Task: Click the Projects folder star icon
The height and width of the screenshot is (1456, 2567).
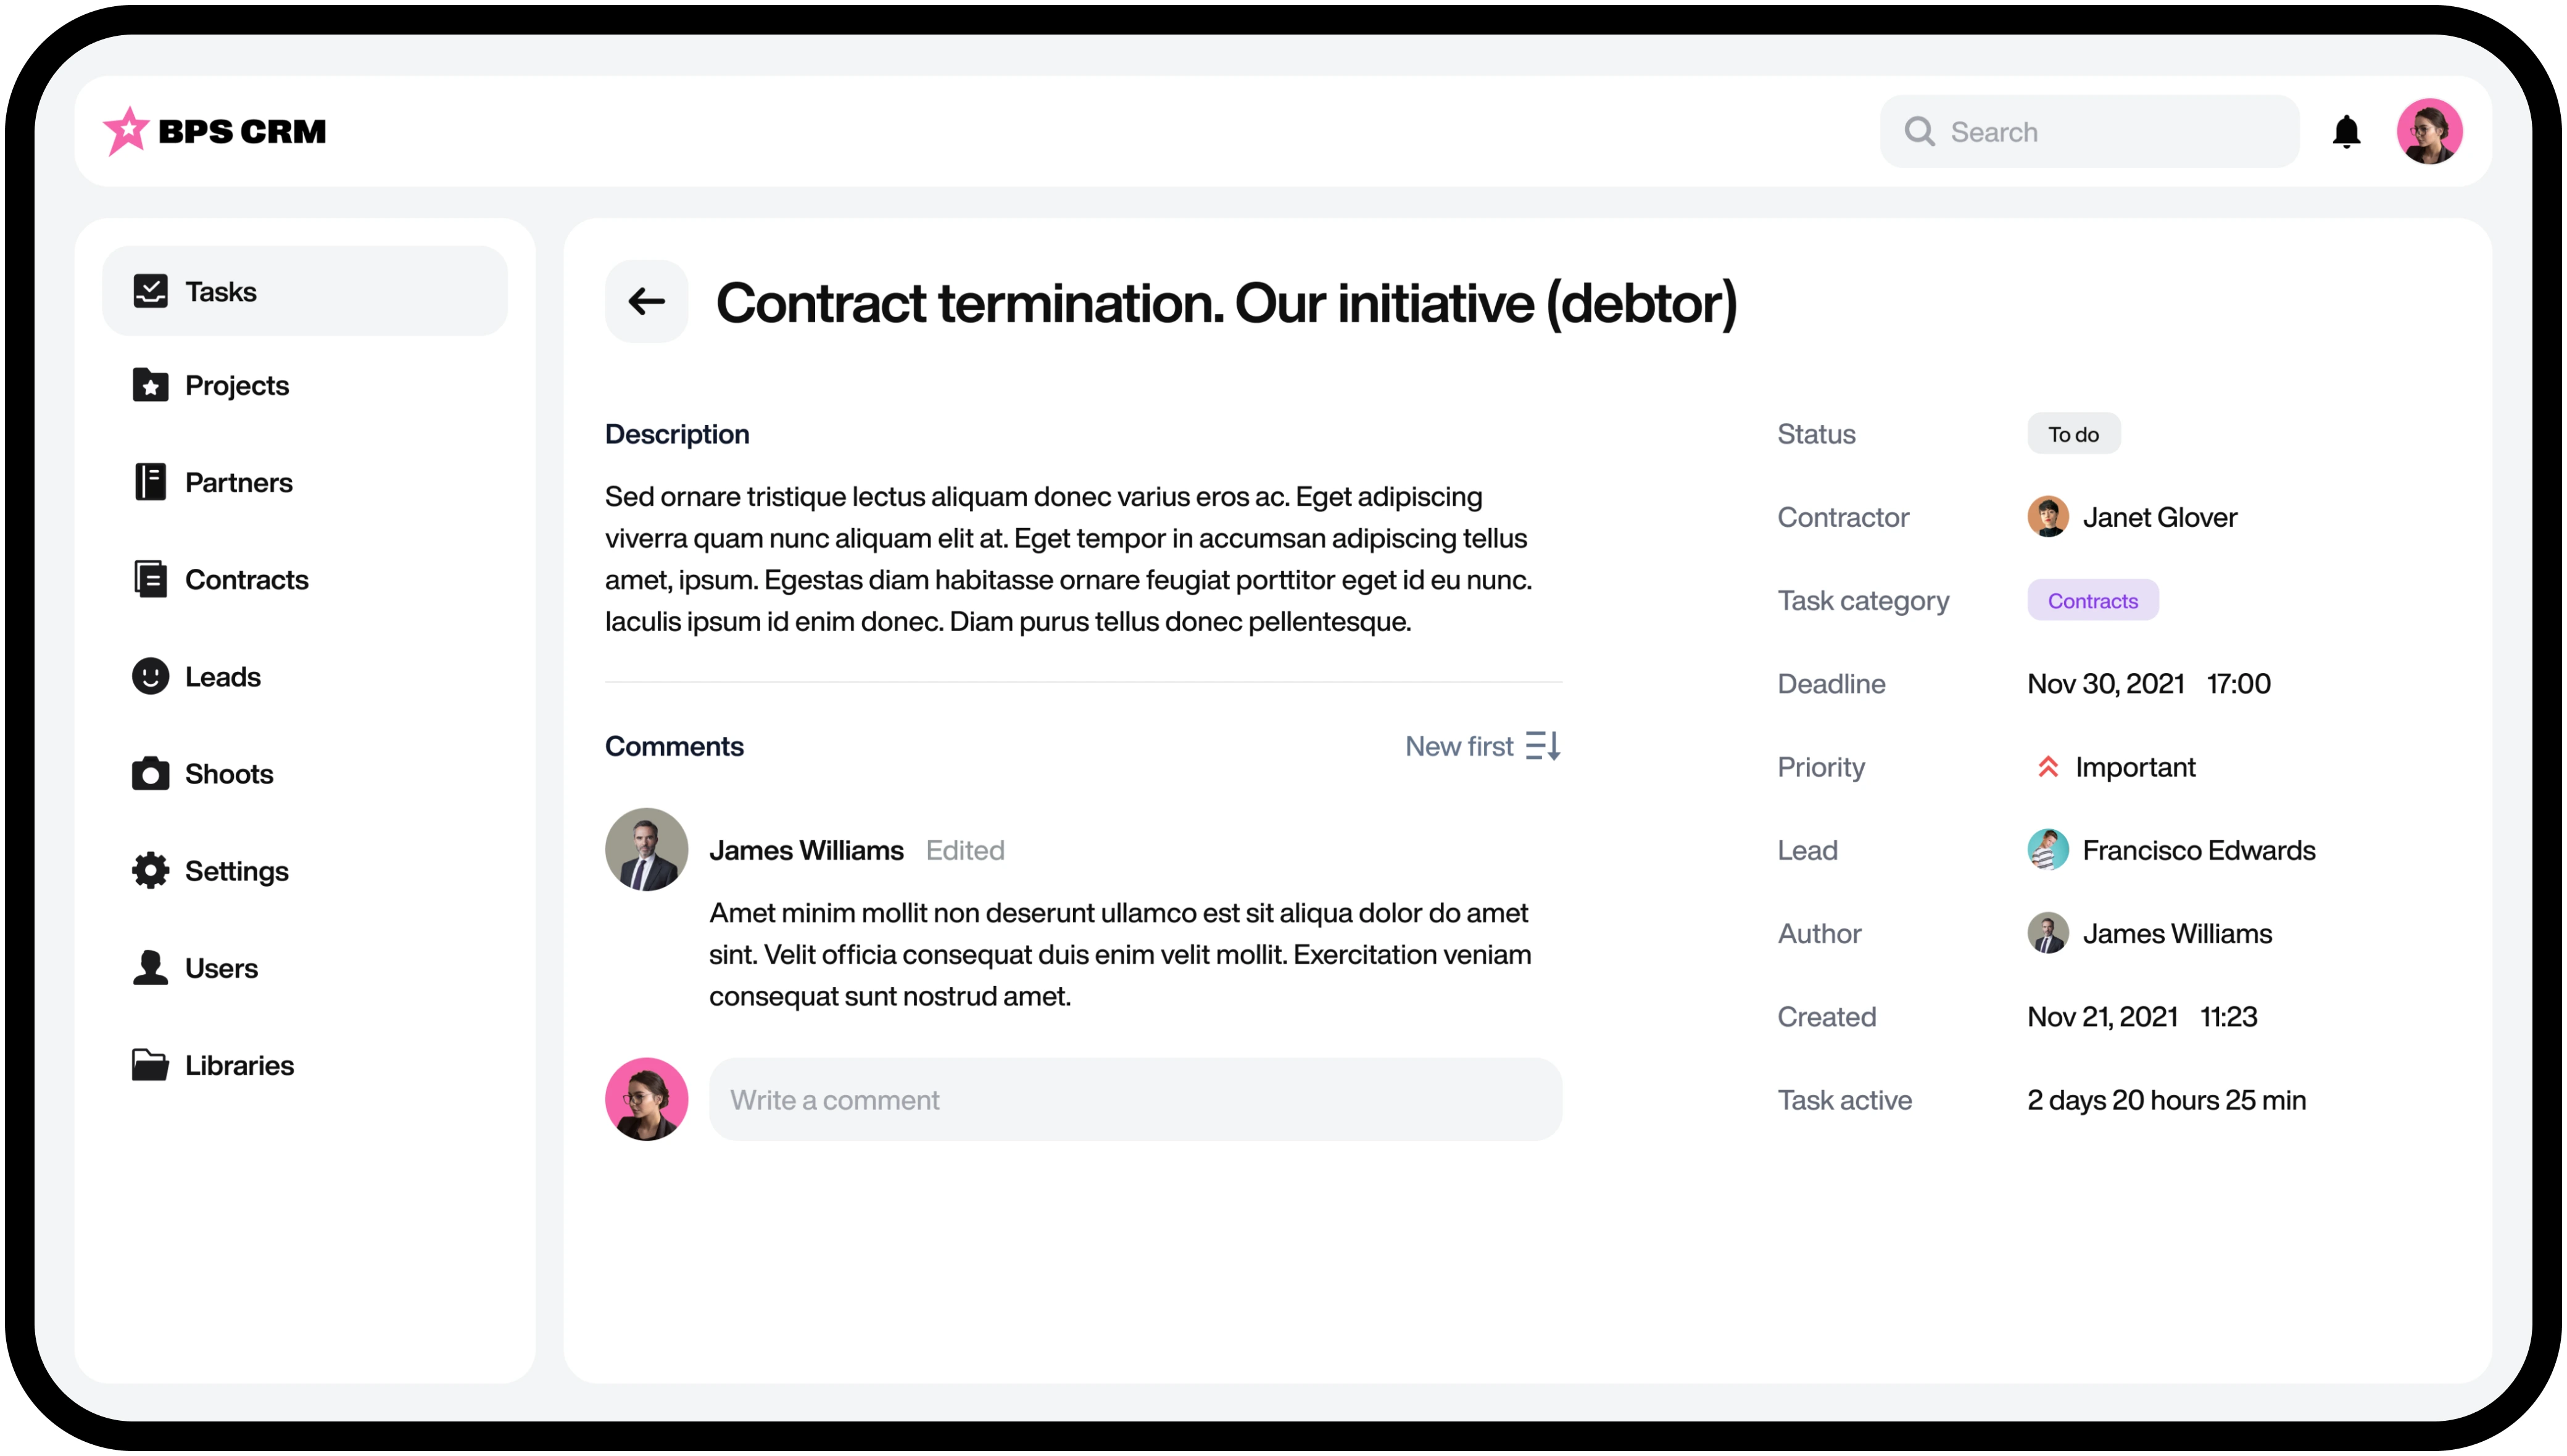Action: click(150, 385)
